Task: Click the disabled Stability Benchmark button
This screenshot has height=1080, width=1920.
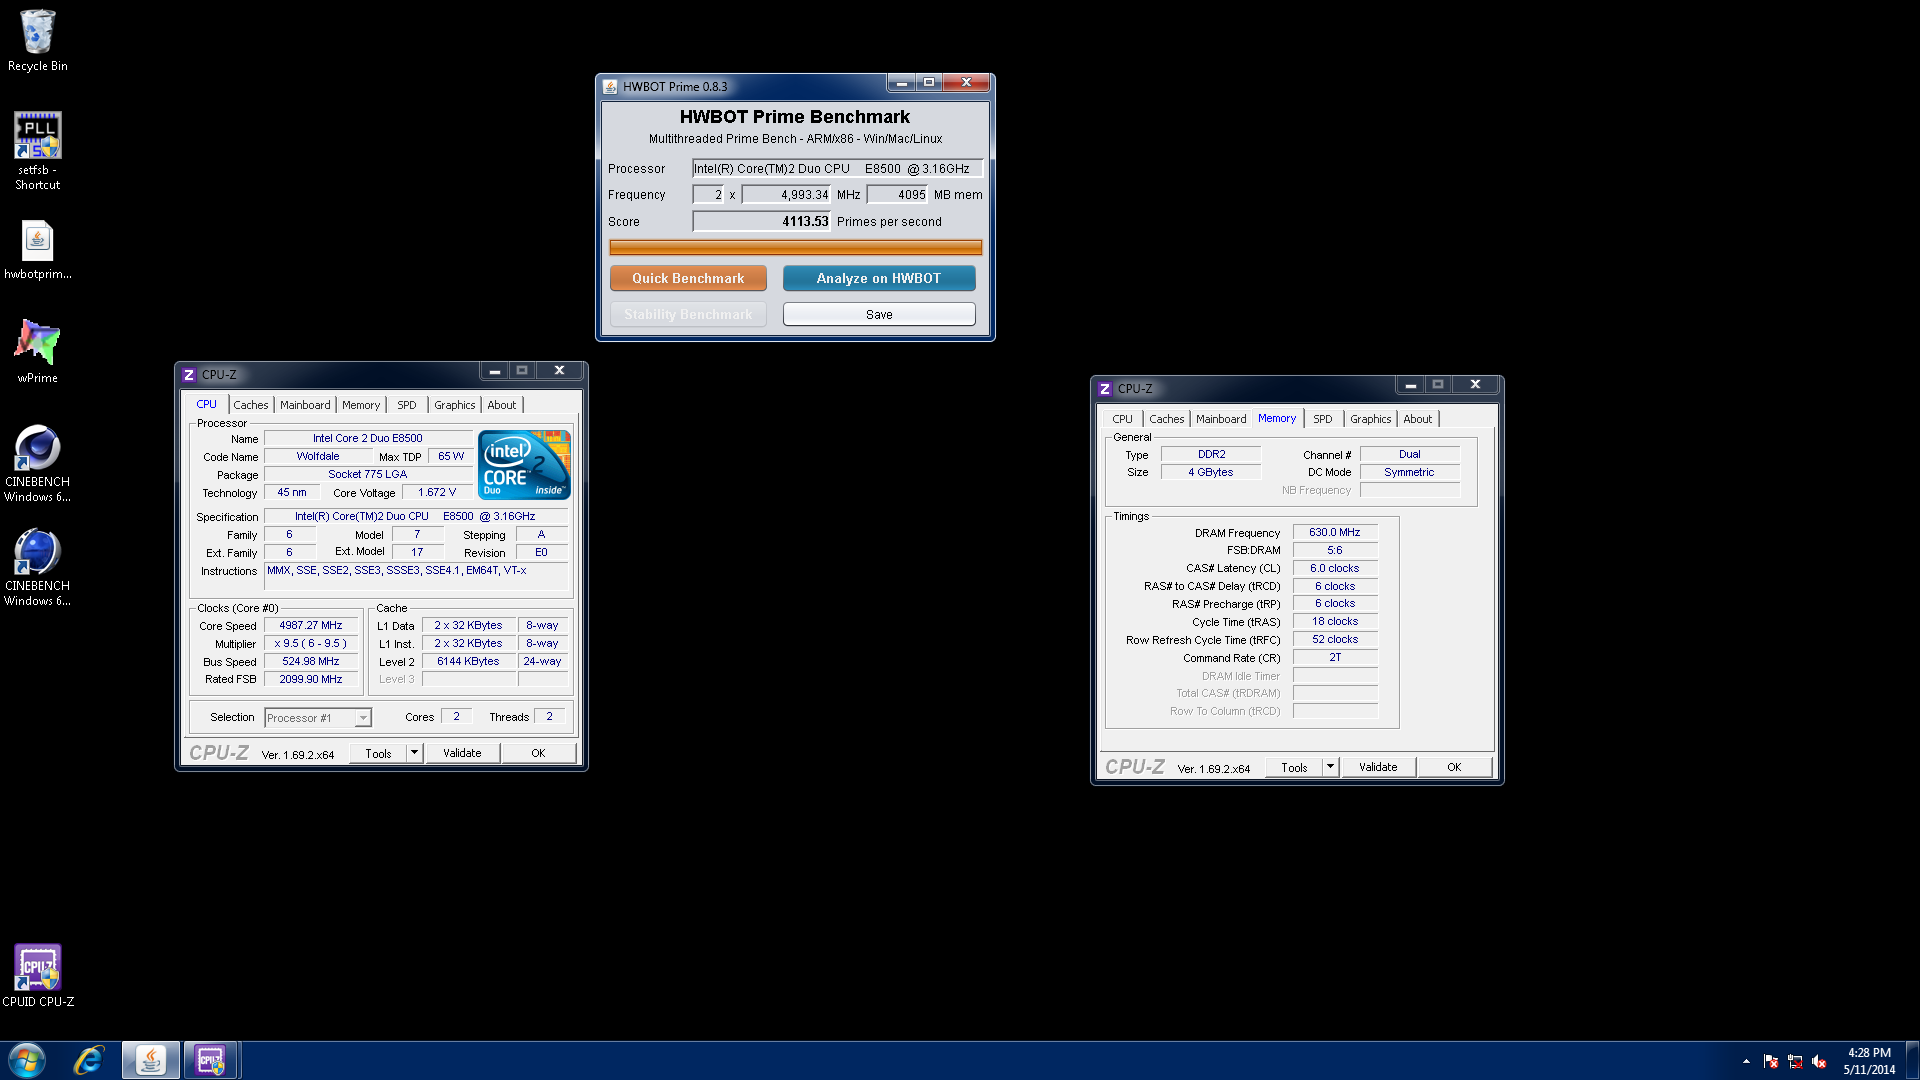Action: [688, 314]
